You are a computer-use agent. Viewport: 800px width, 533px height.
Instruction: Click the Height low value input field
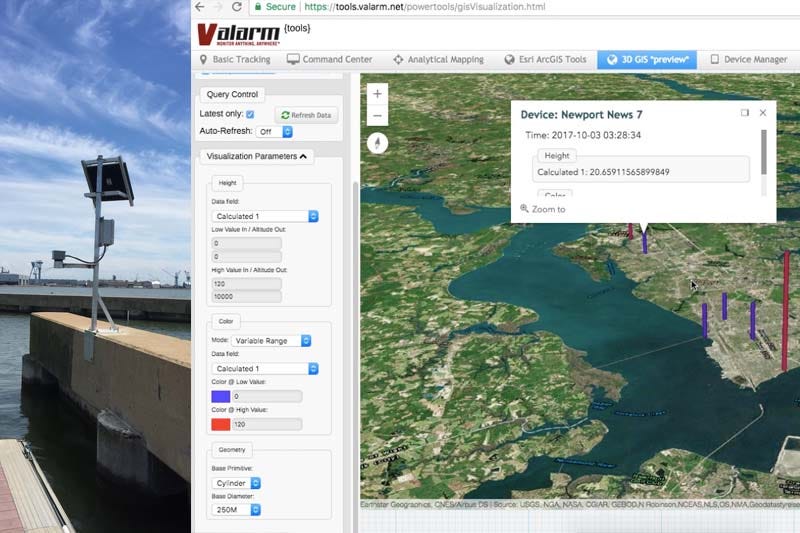246,243
